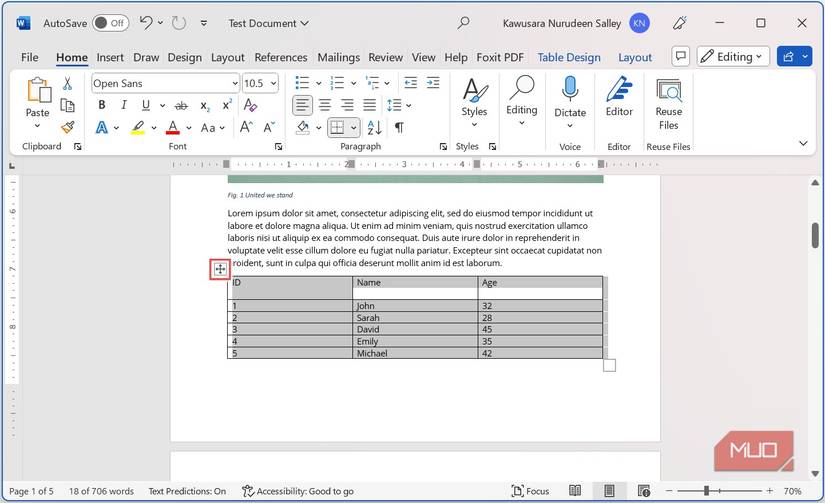Click the table resize handle
The image size is (825, 503).
609,365
